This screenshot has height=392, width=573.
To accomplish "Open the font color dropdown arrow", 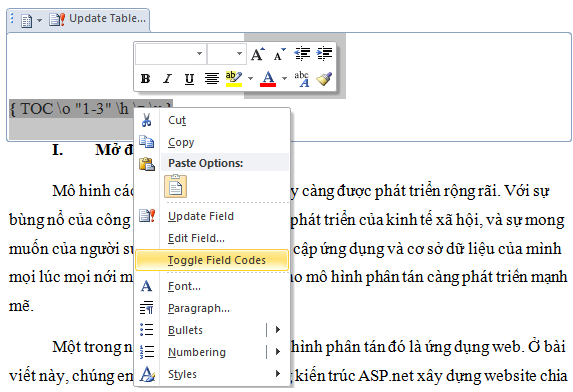I will click(284, 78).
